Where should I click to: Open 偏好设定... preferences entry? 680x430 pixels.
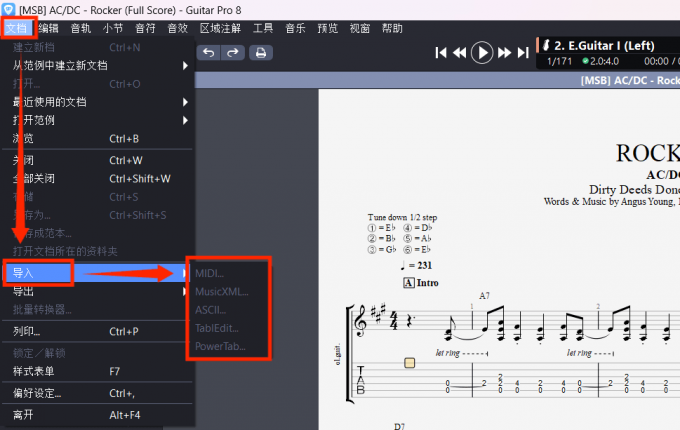point(37,392)
